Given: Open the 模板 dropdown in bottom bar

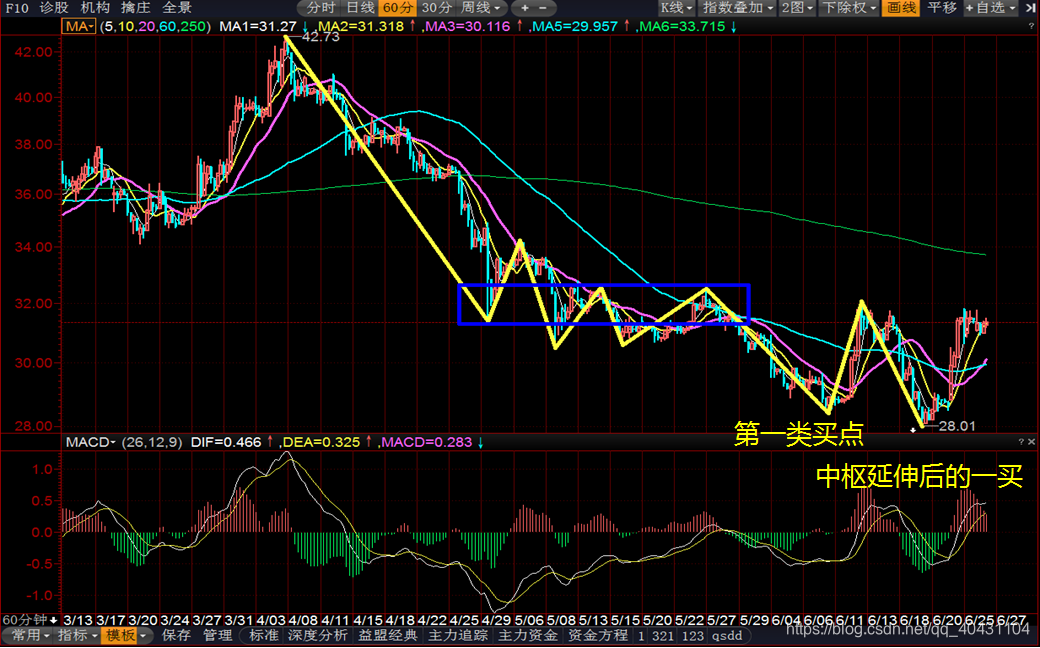Looking at the screenshot, I should pos(125,635).
